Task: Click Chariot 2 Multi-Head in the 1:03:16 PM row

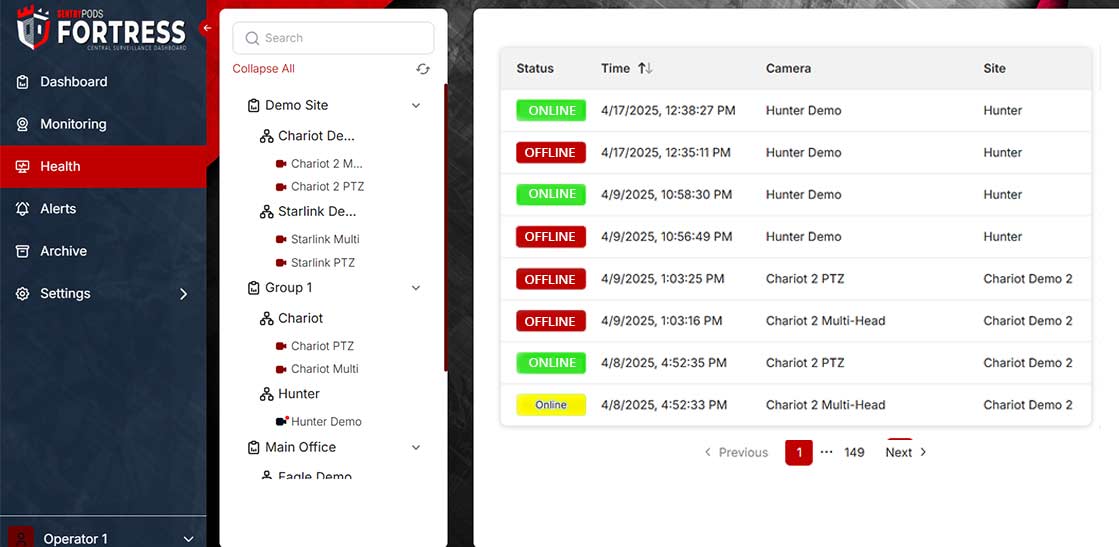Action: click(825, 321)
